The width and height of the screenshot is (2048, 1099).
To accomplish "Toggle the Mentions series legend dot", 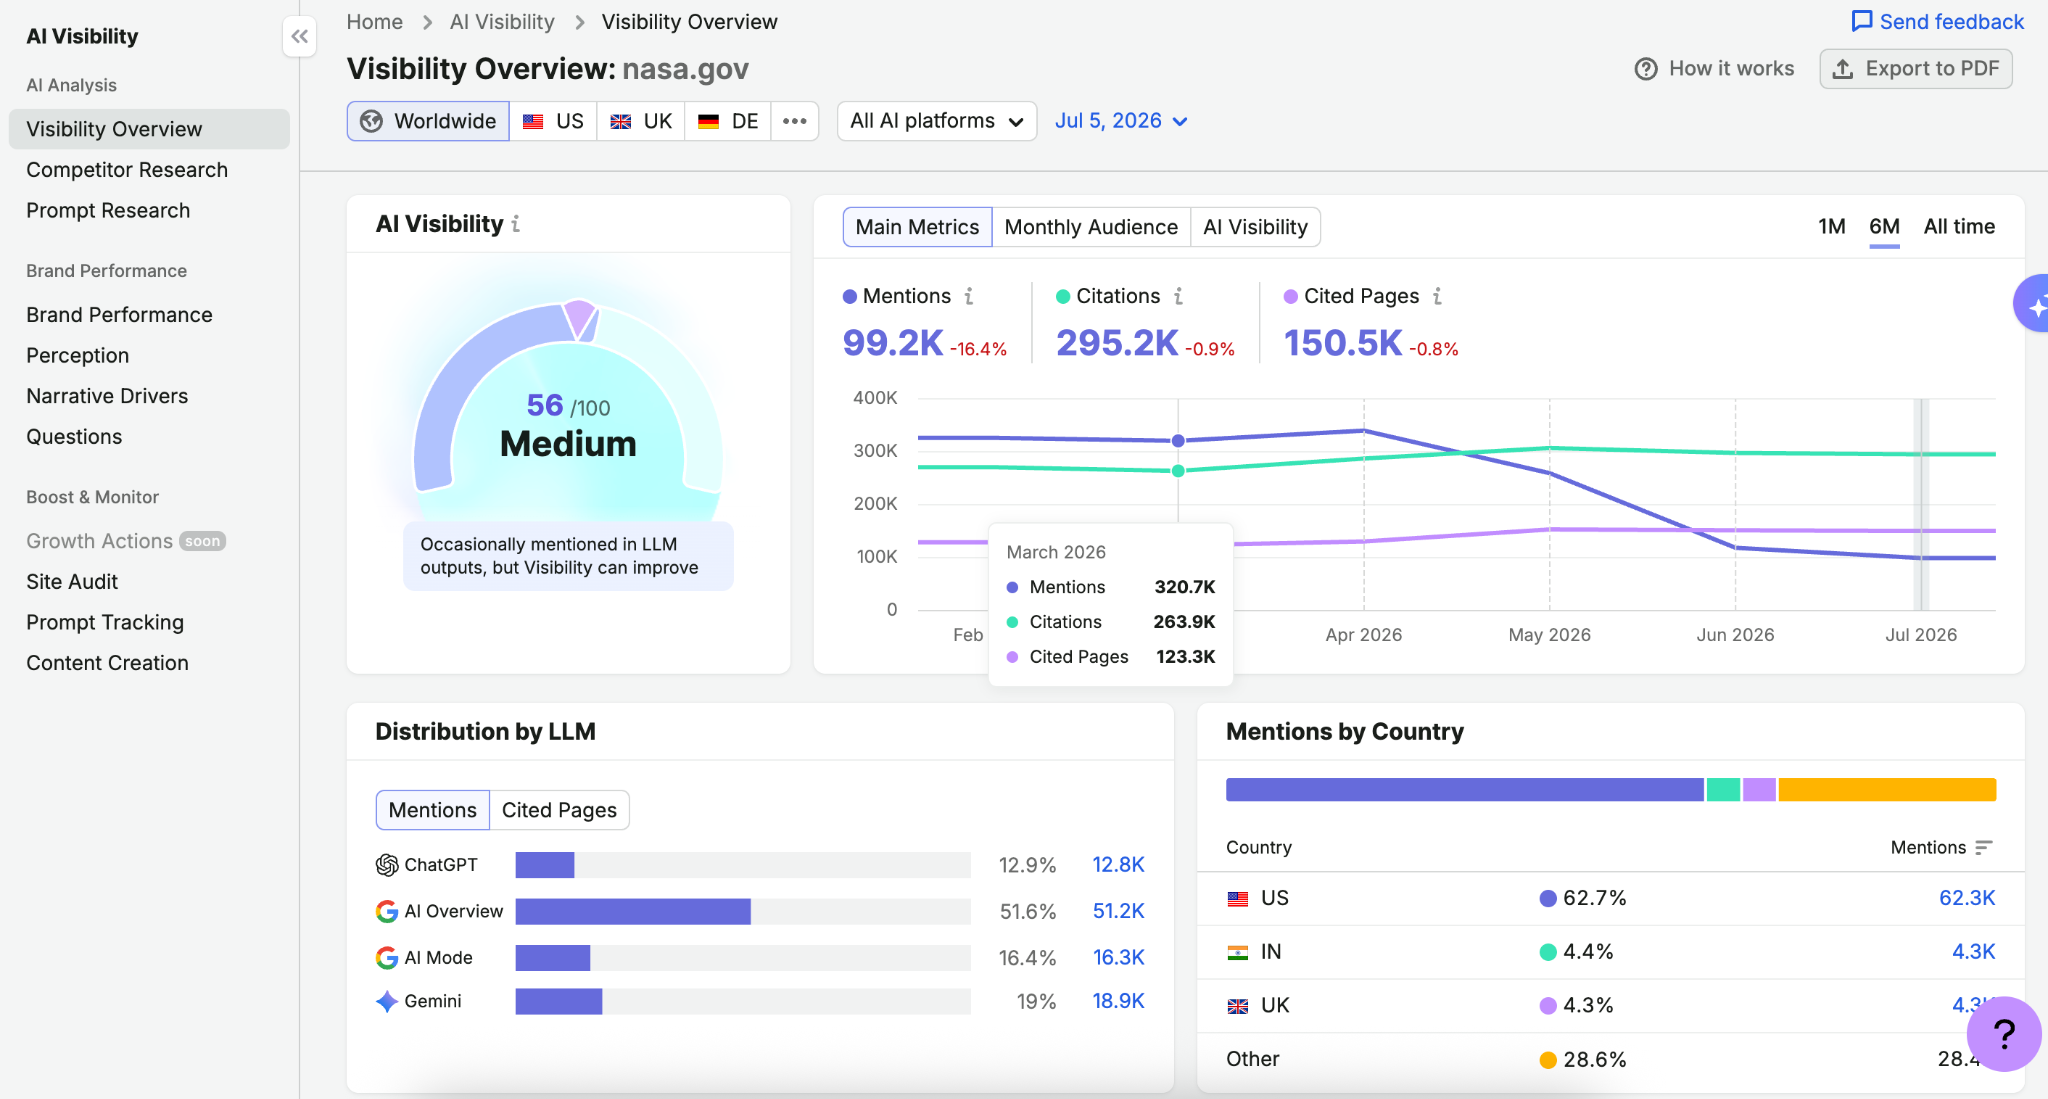I will pyautogui.click(x=850, y=297).
